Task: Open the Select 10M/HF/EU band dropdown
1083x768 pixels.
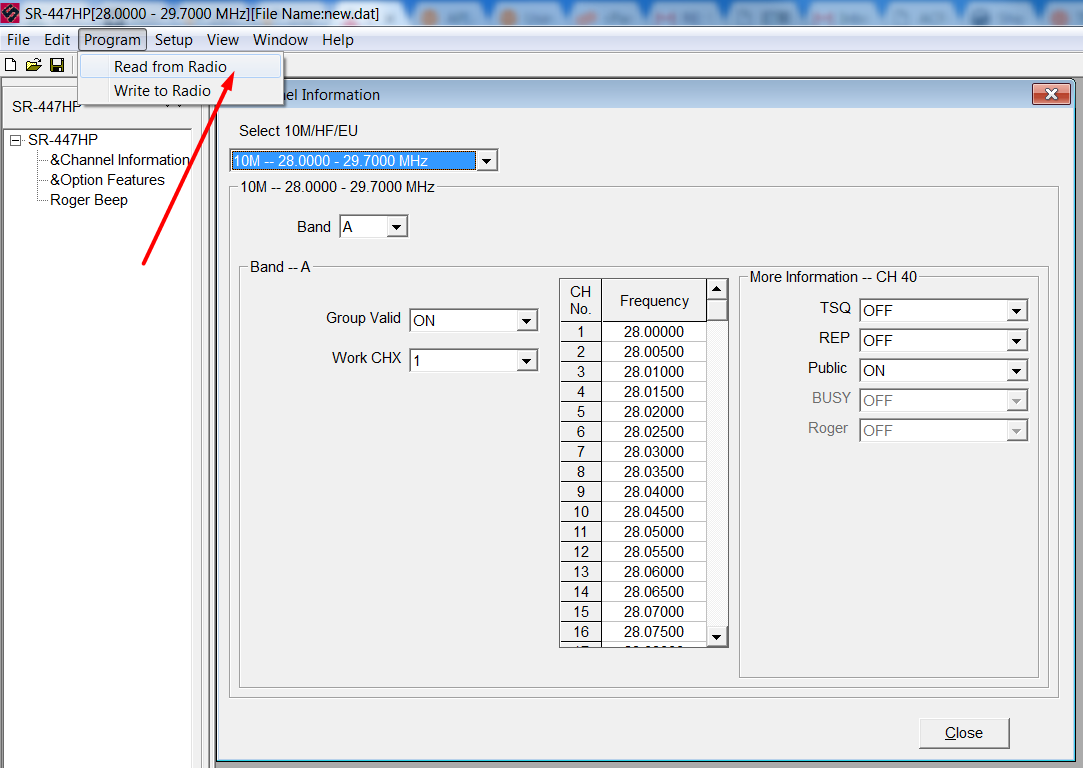Action: [486, 161]
